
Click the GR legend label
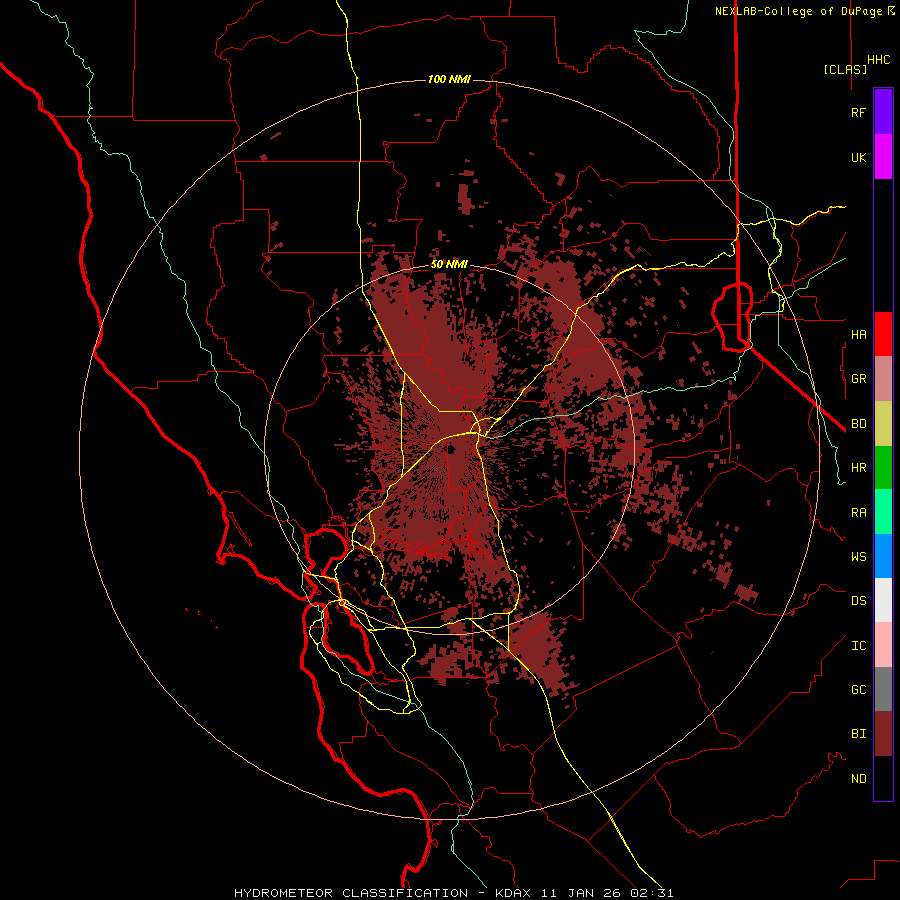click(859, 379)
